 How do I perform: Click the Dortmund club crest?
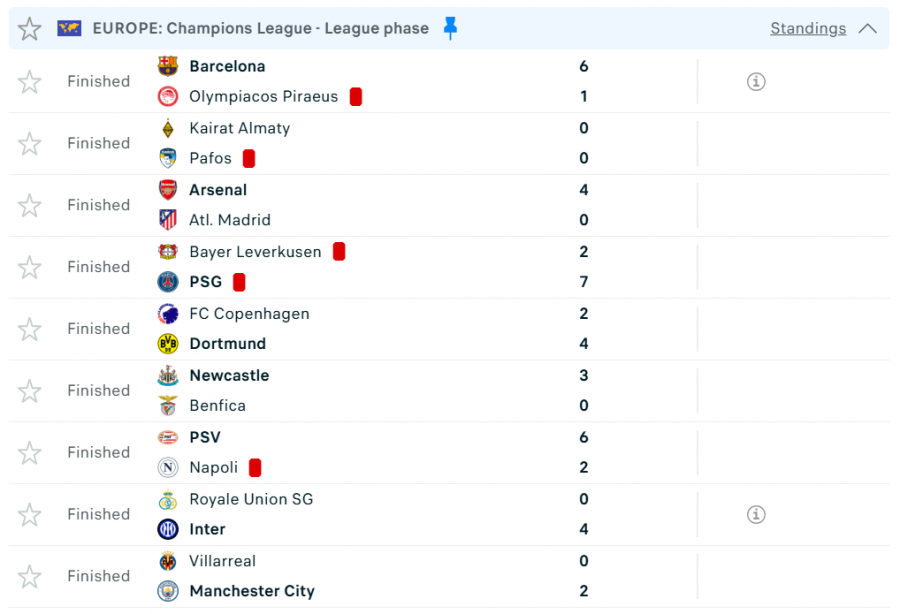pyautogui.click(x=168, y=344)
